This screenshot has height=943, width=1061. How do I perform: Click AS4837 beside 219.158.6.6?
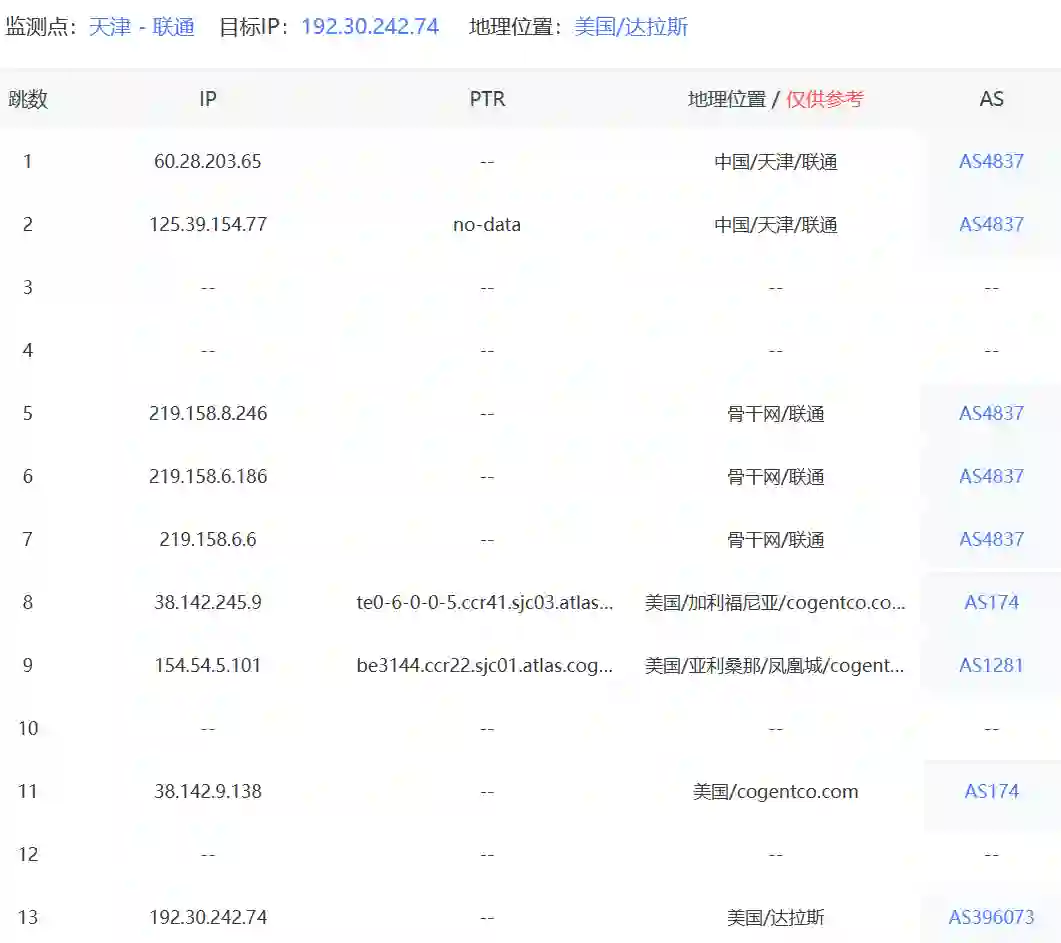coord(991,539)
